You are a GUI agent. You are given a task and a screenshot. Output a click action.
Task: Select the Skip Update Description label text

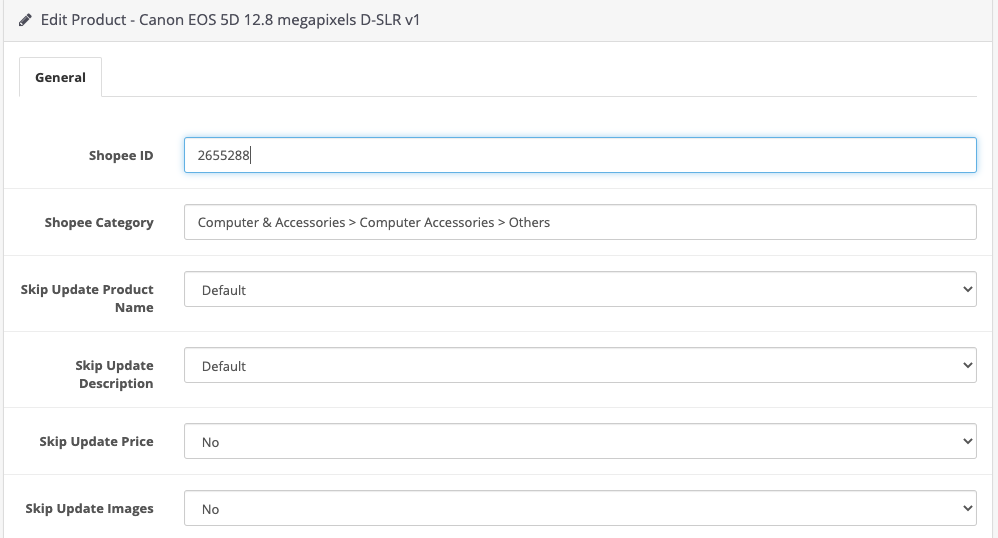tap(115, 374)
